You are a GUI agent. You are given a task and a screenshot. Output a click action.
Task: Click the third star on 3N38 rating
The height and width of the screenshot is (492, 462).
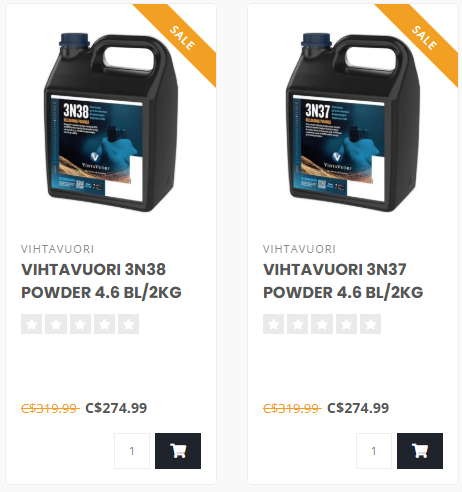coord(80,324)
